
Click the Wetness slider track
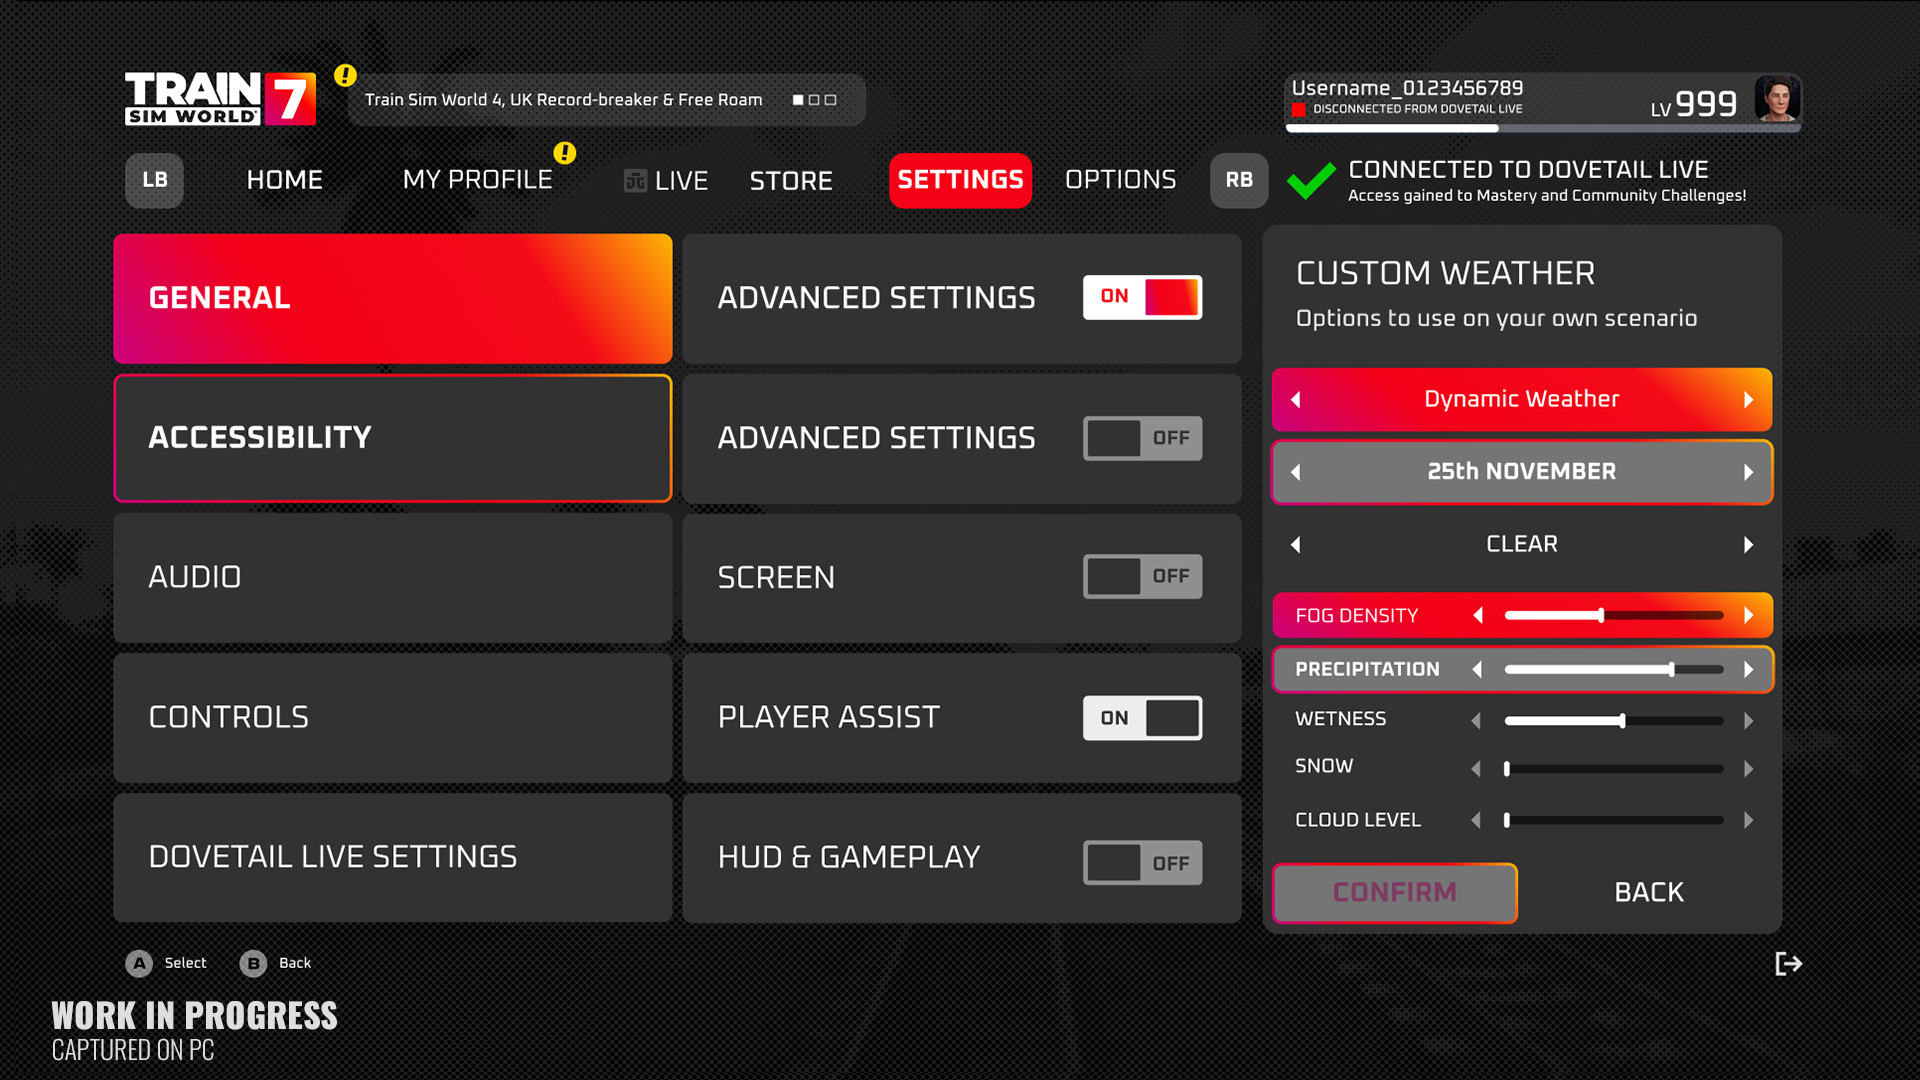click(x=1614, y=720)
